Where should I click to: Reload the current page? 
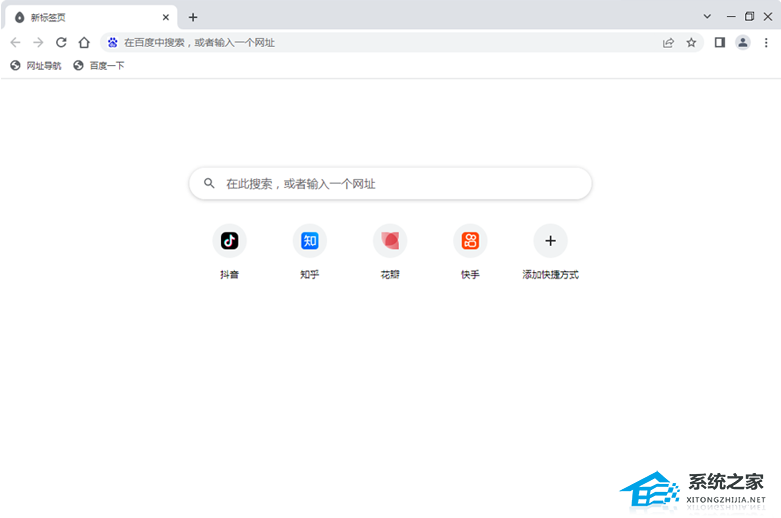click(x=61, y=42)
